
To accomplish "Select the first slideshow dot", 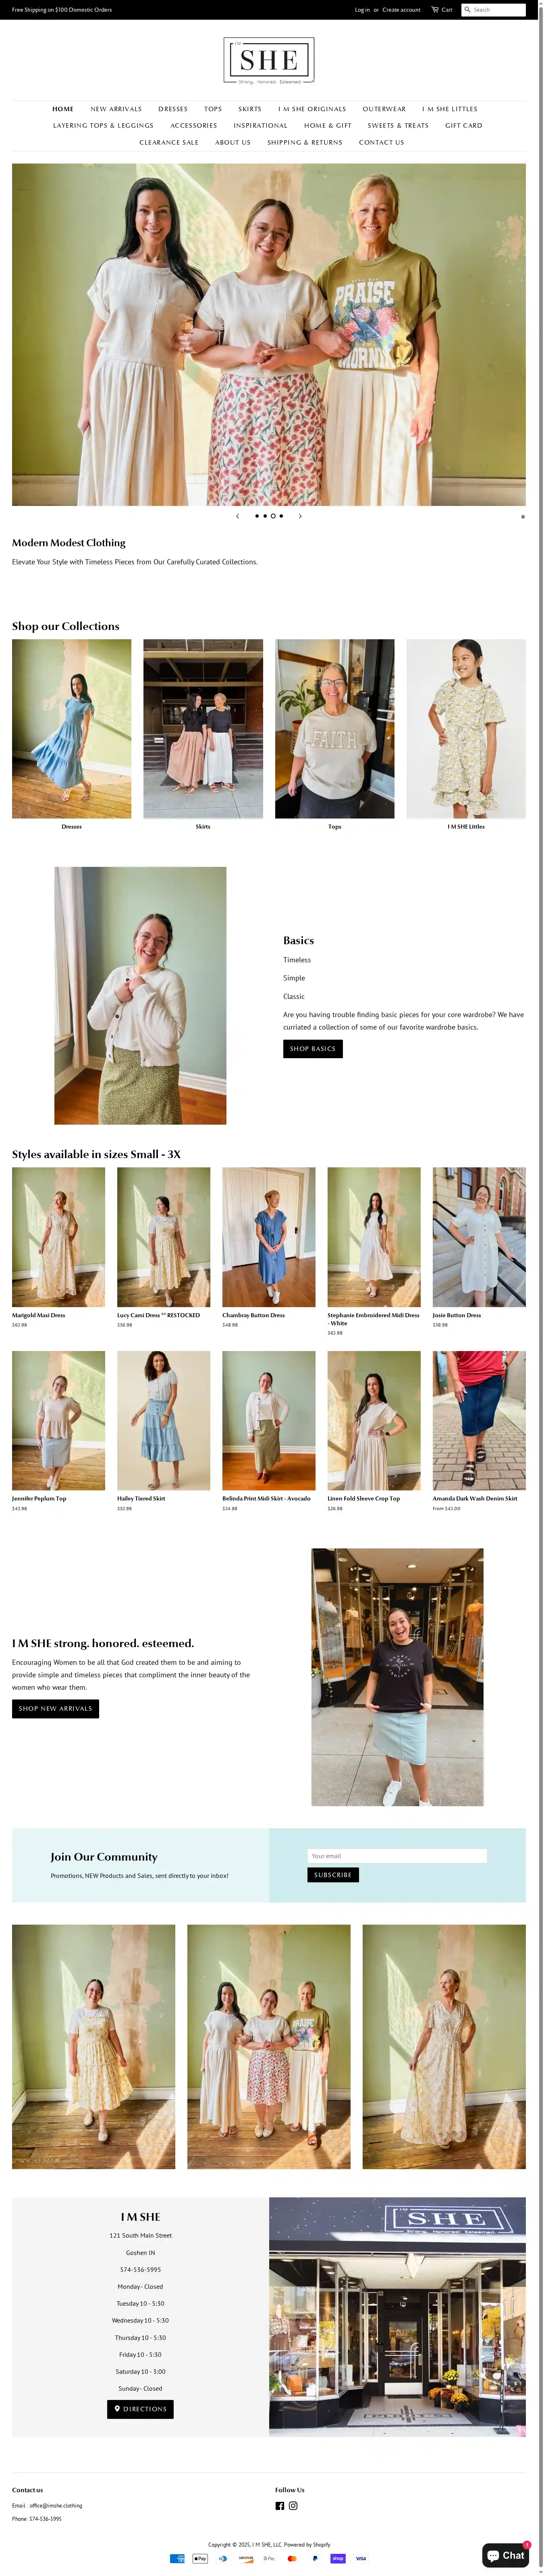I will pos(257,516).
